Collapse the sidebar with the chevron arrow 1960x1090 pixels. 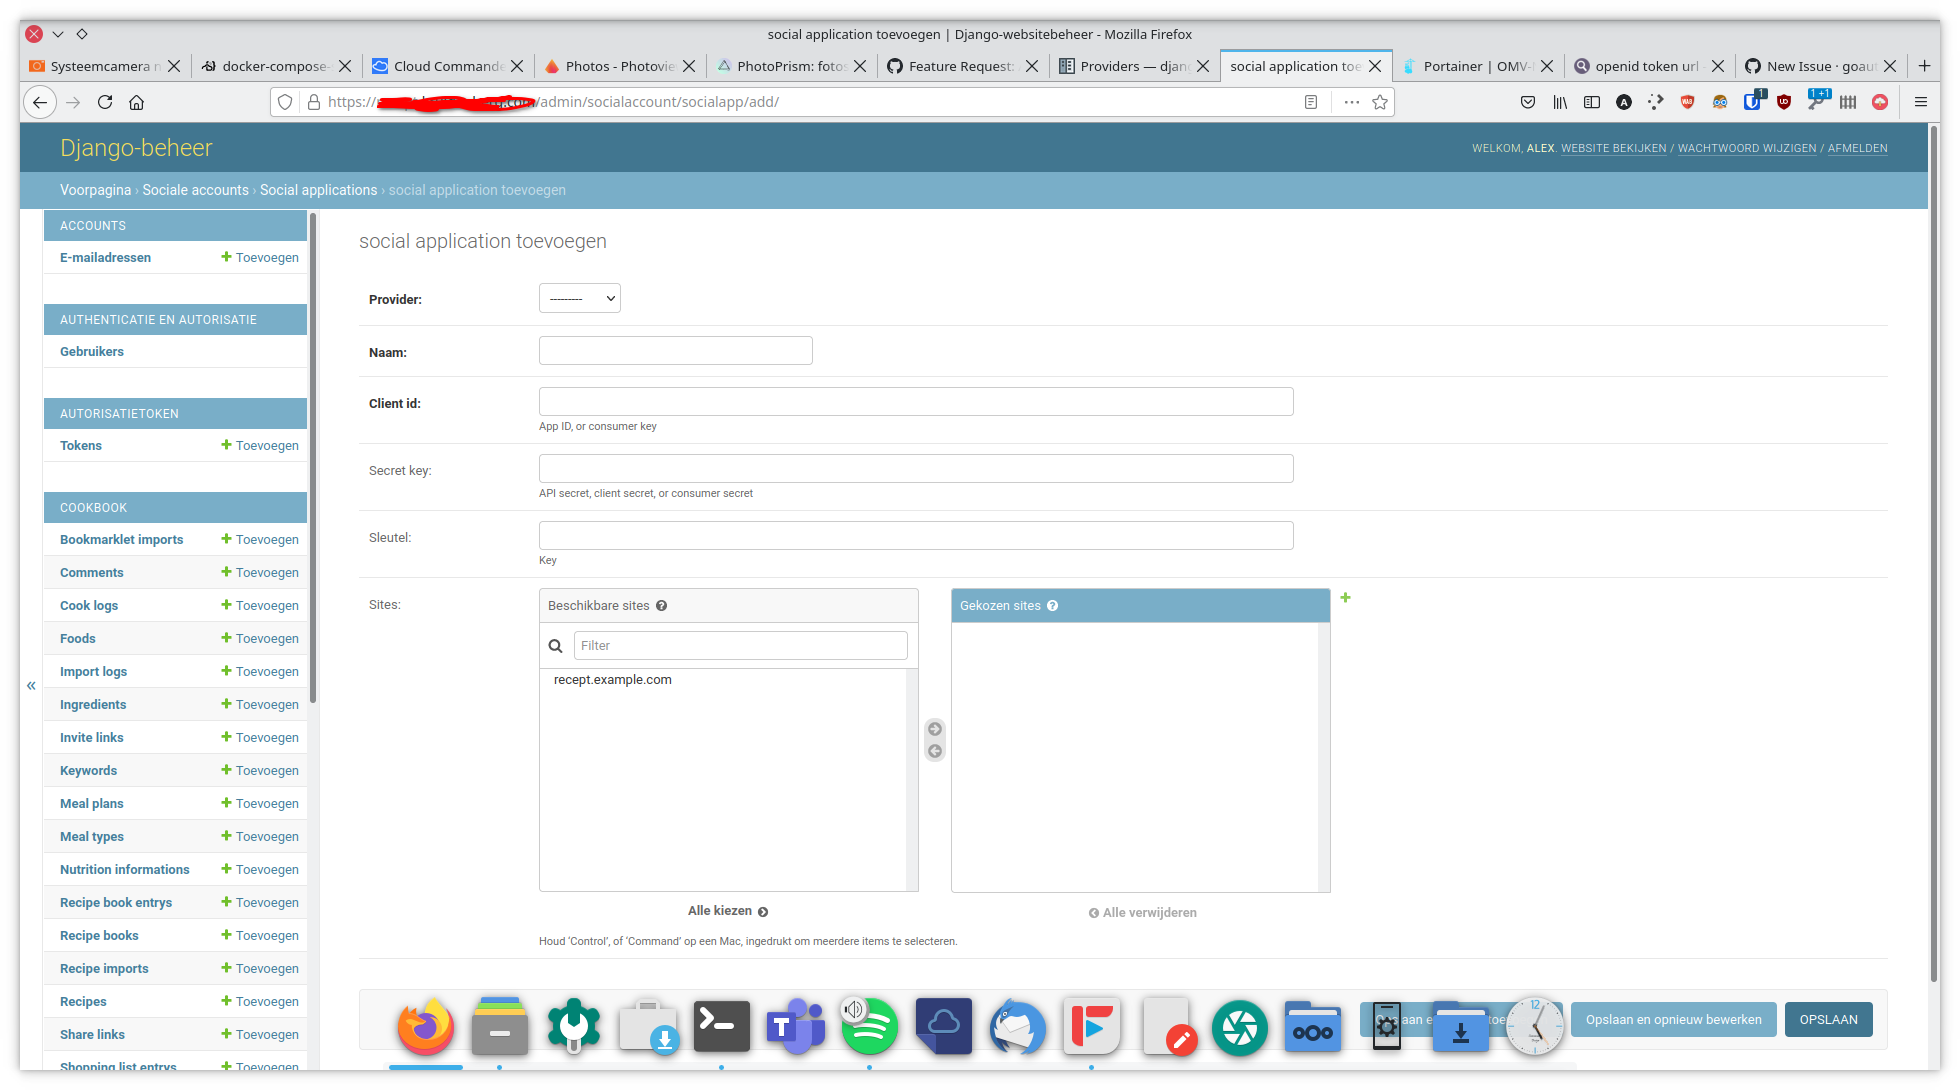click(x=30, y=685)
